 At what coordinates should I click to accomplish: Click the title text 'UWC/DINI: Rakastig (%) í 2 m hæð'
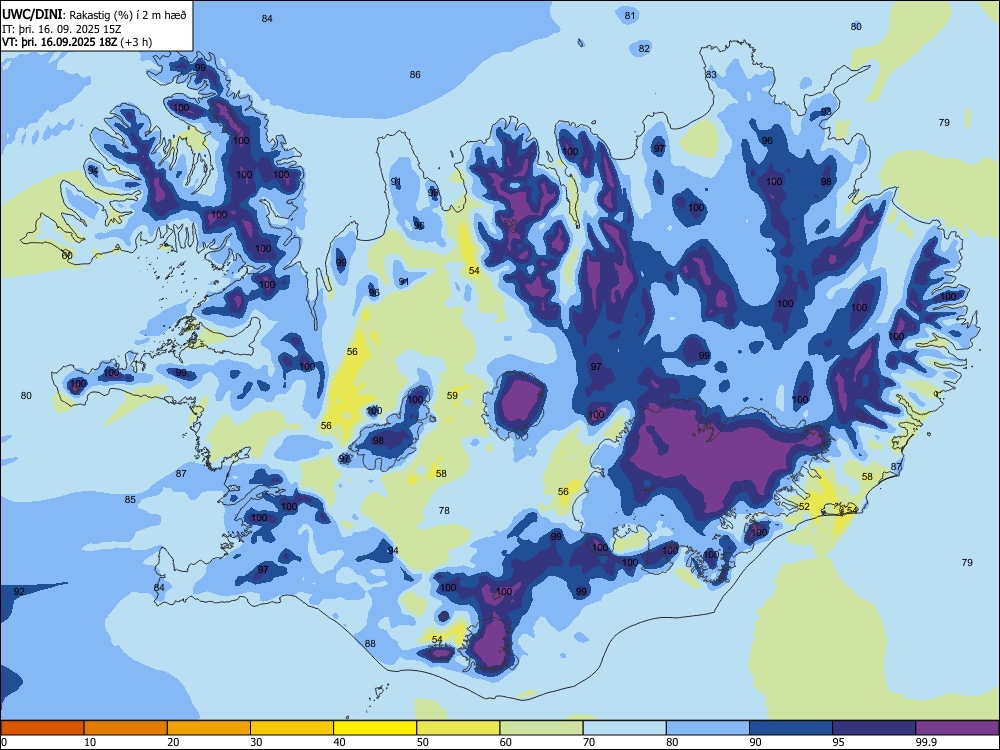tap(94, 15)
